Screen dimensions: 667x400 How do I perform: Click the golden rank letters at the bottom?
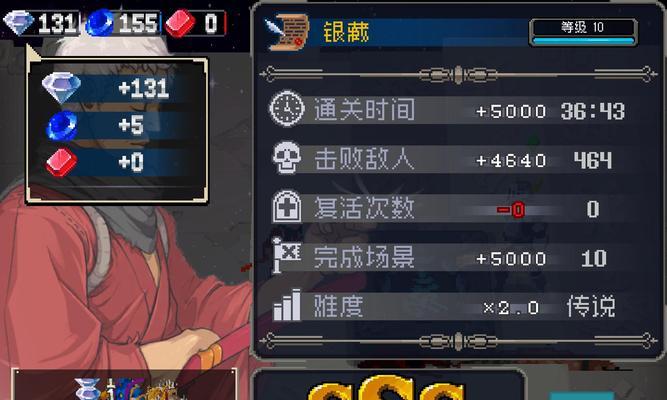(386, 387)
